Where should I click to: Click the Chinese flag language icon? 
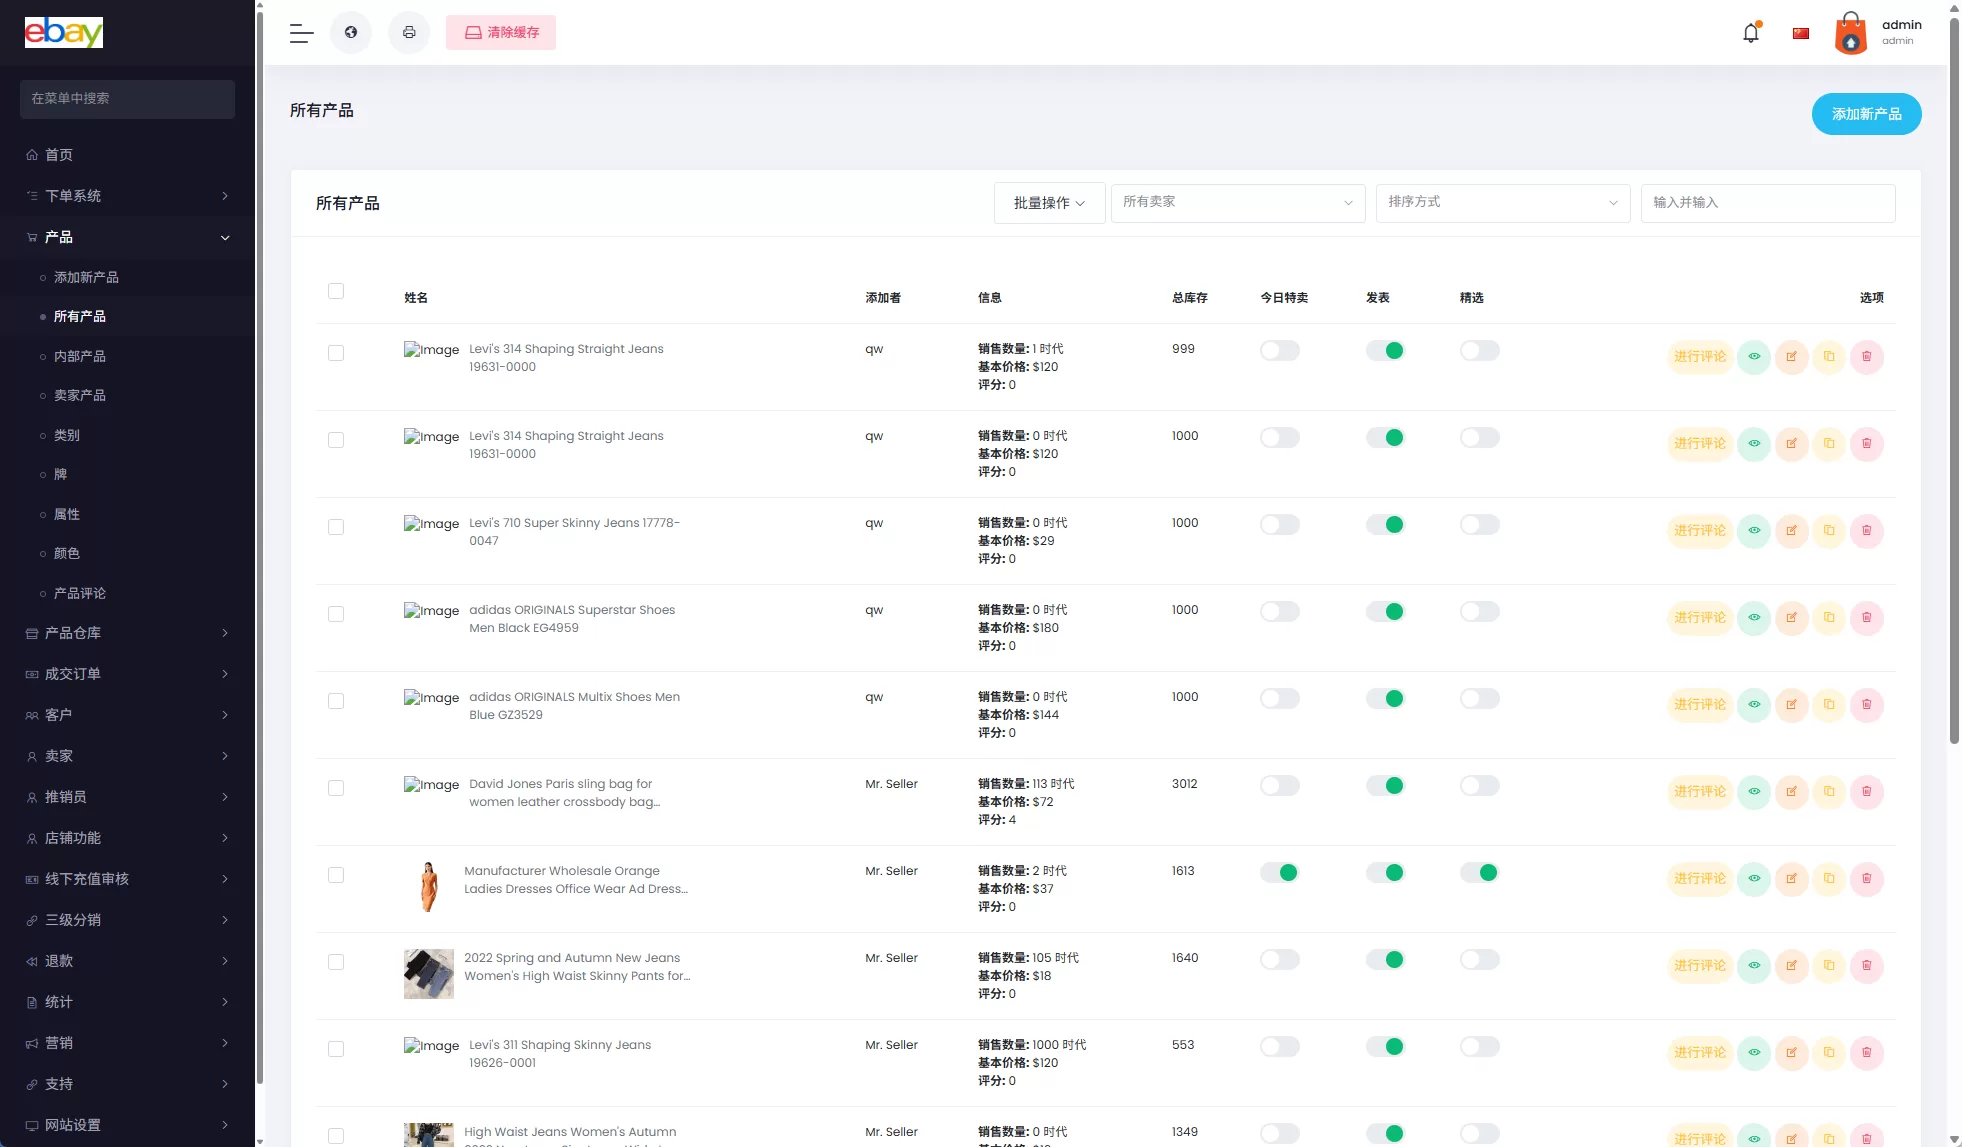(x=1801, y=33)
